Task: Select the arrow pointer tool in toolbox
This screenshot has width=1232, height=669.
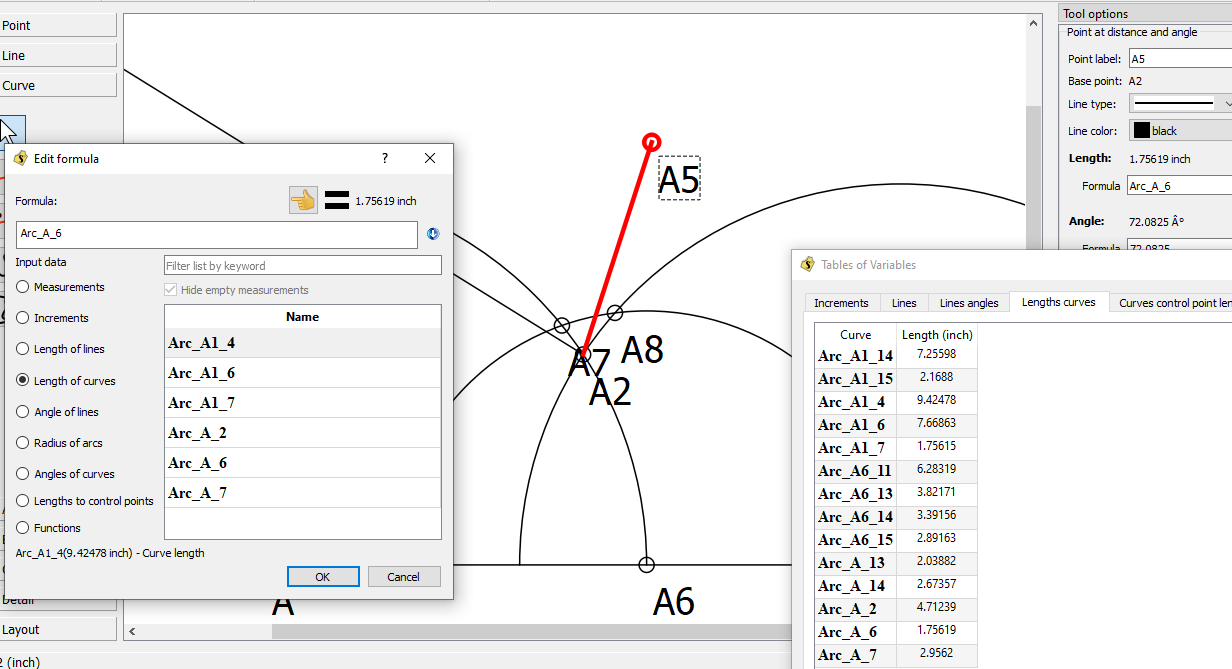Action: (x=10, y=131)
